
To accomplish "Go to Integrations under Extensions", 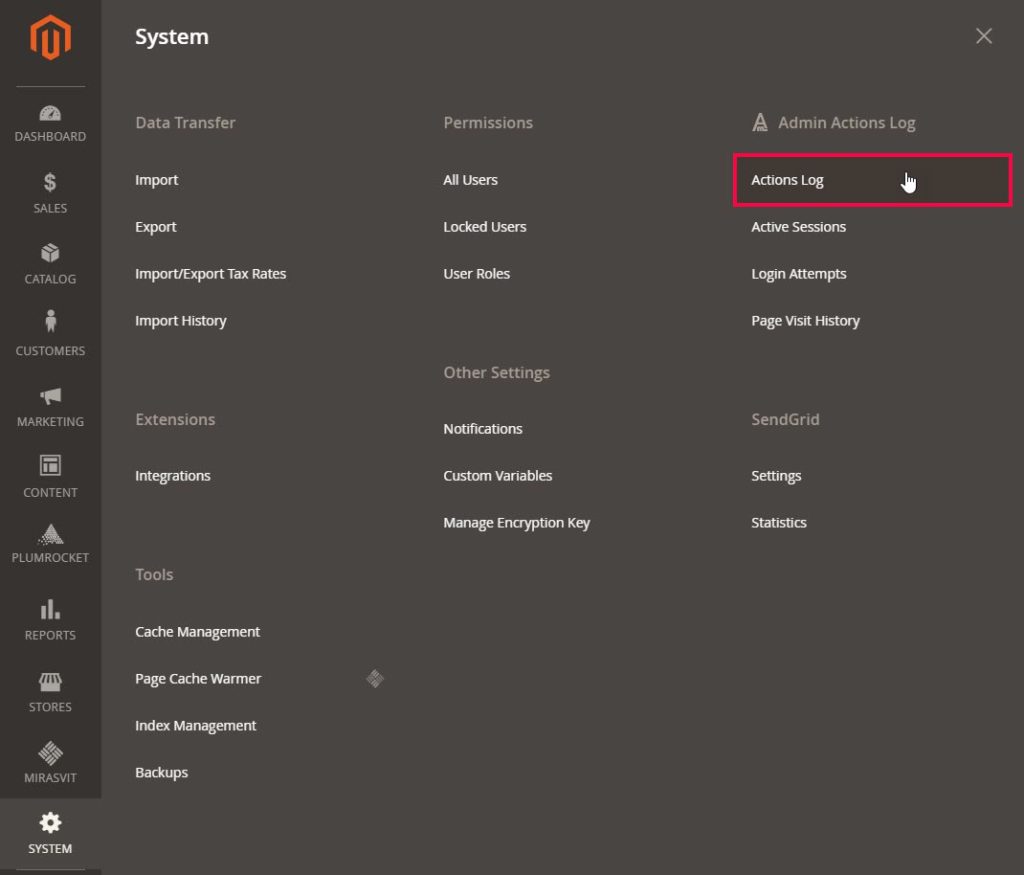I will (173, 476).
